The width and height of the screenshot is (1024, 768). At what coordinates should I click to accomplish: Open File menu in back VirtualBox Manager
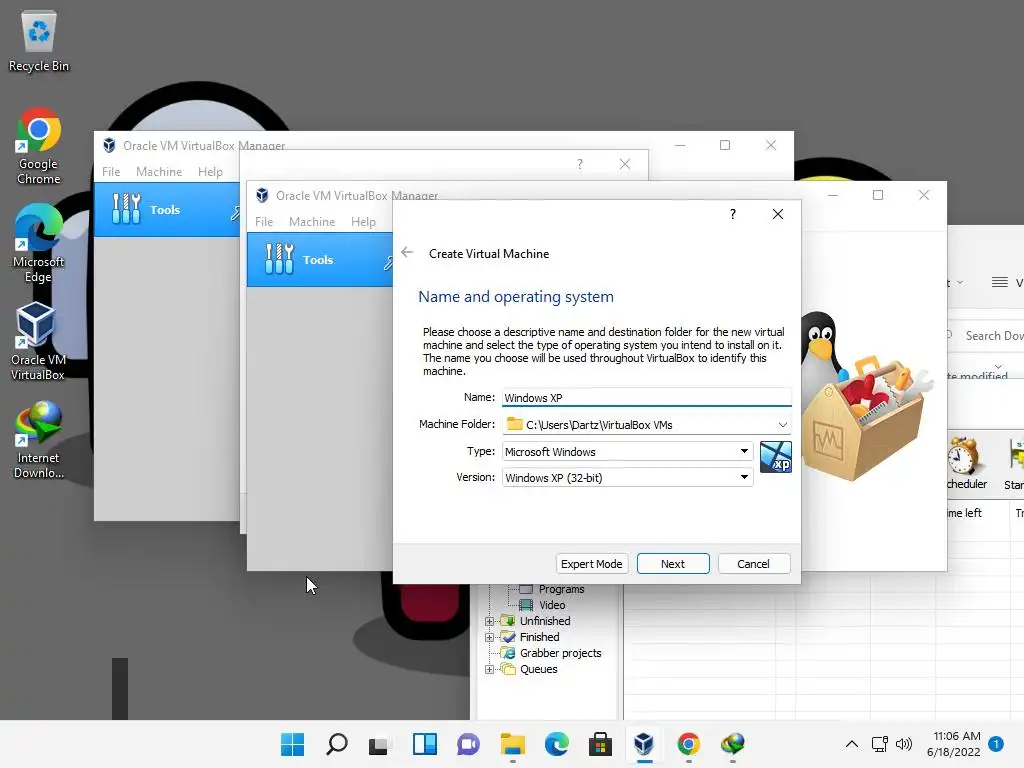pos(111,171)
